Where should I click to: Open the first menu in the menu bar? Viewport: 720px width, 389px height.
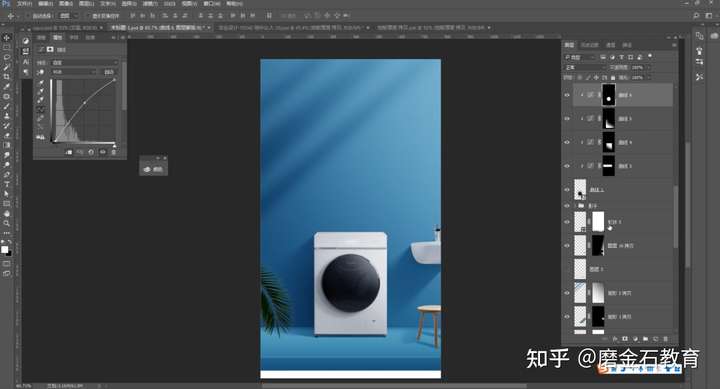click(25, 4)
